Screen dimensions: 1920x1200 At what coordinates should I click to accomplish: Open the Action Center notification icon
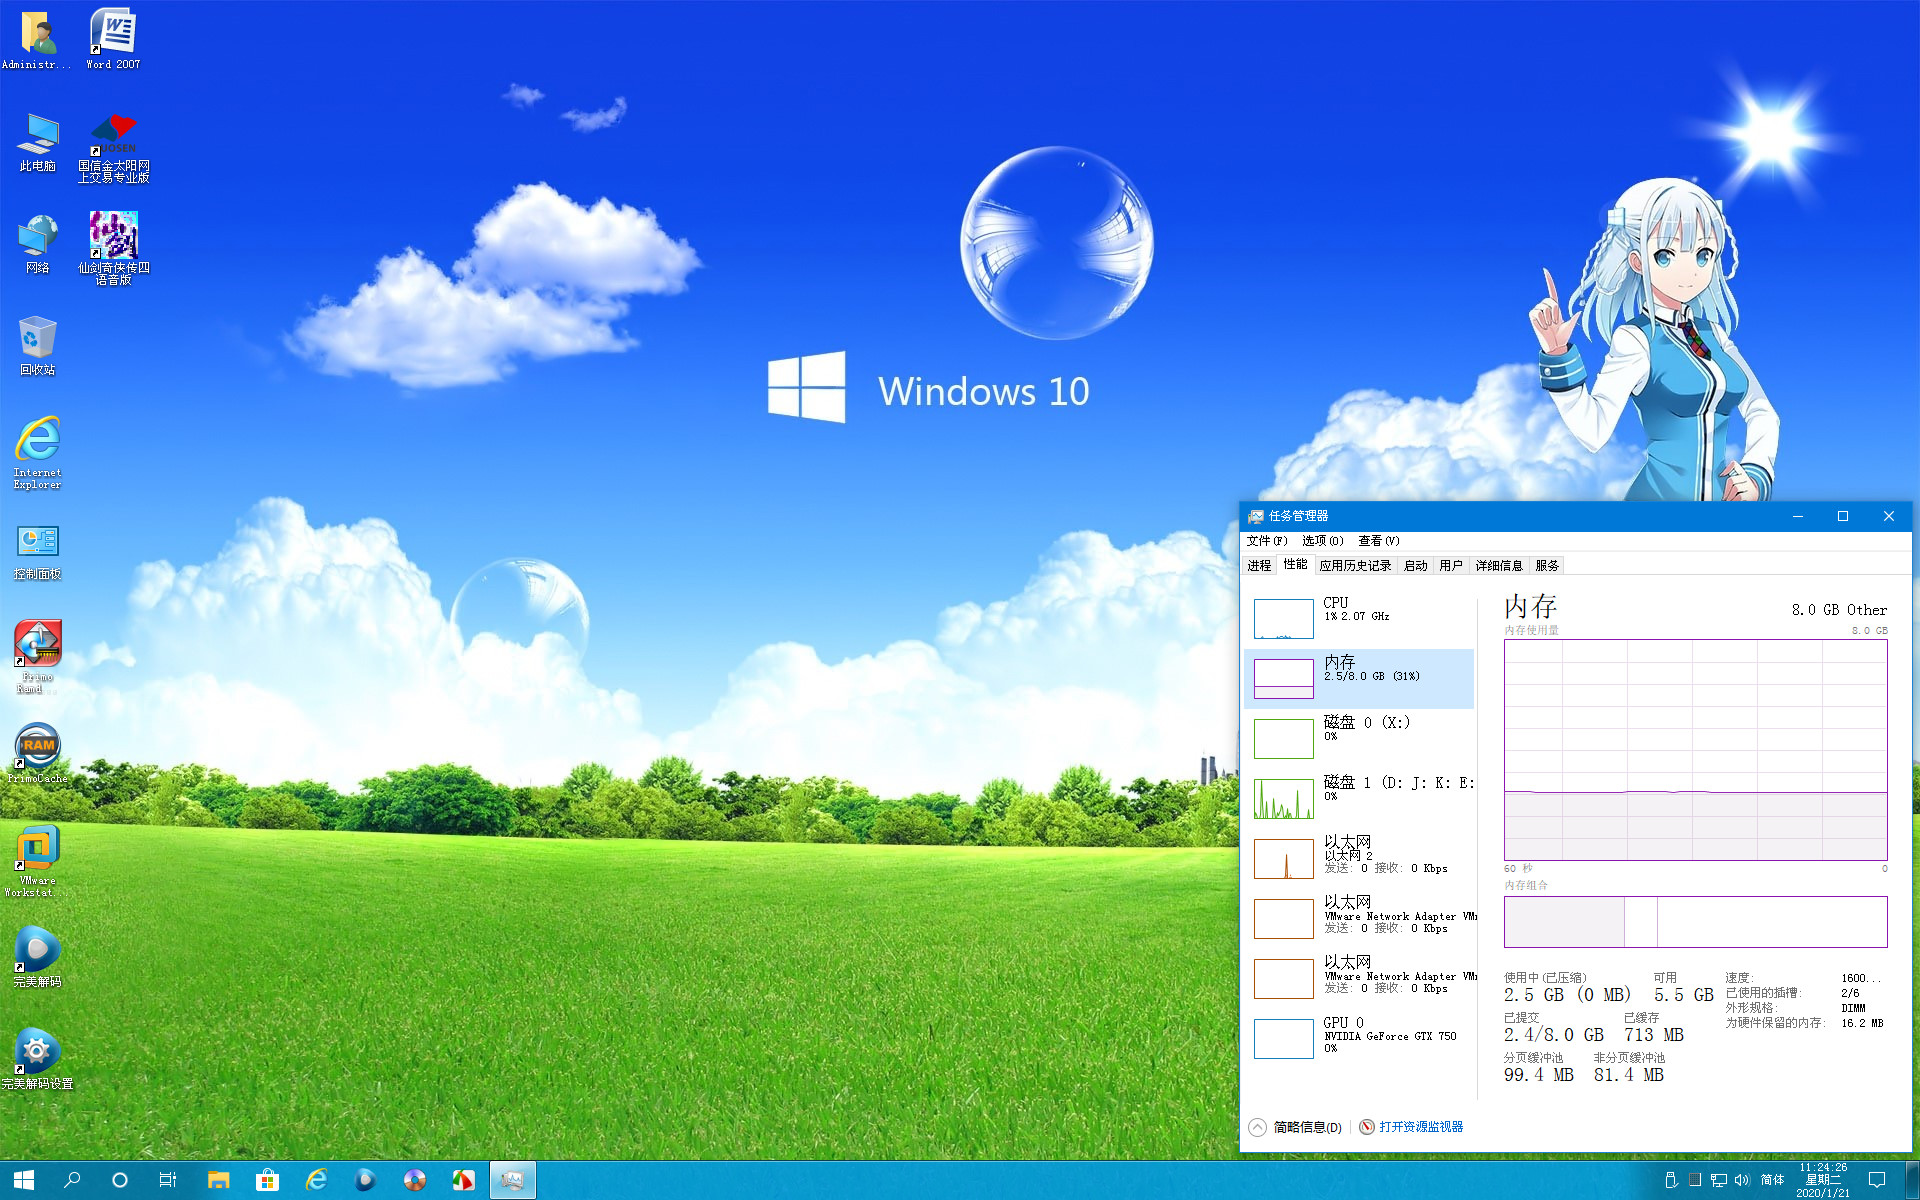pos(1877,1180)
